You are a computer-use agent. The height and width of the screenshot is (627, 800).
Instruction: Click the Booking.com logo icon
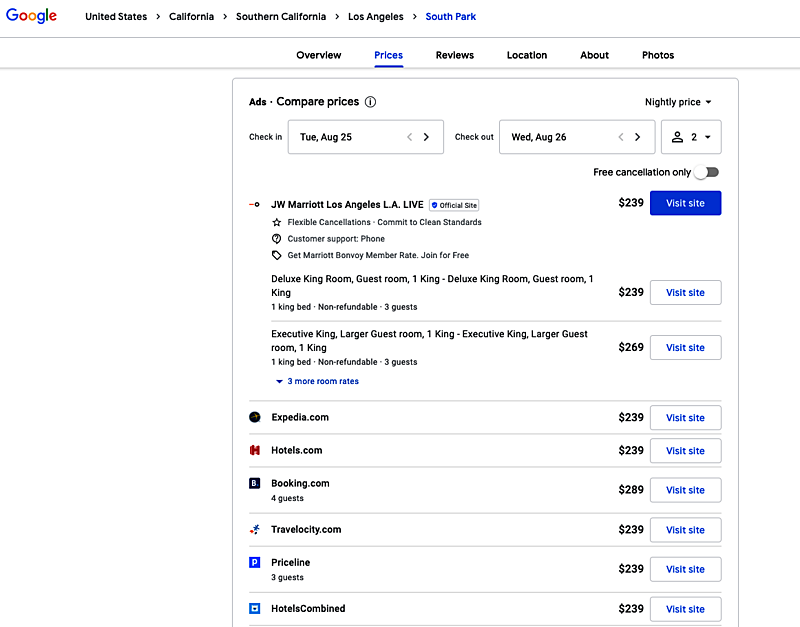point(255,483)
